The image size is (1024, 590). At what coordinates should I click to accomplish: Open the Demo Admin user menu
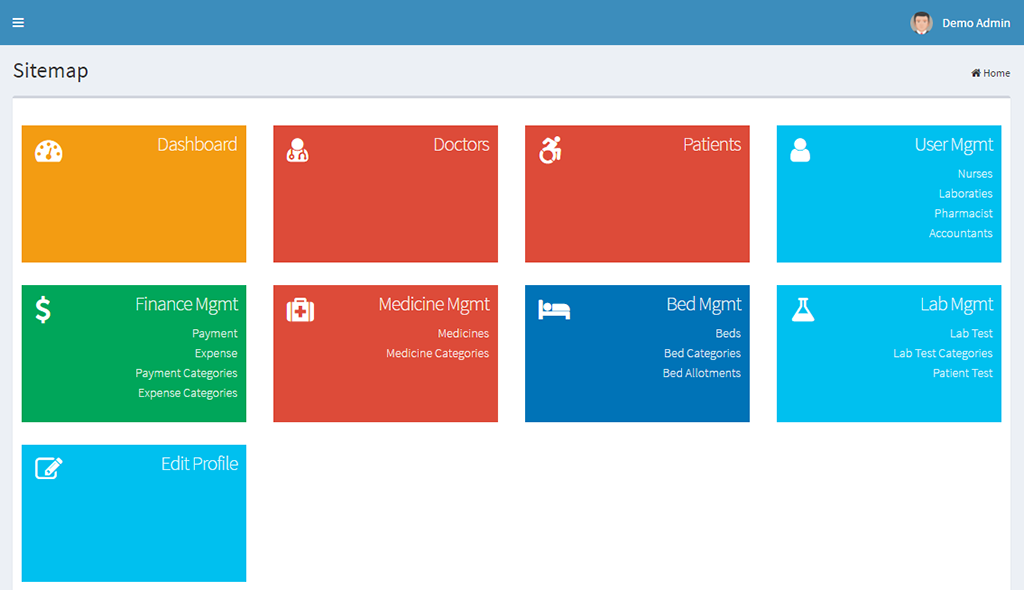coord(975,23)
